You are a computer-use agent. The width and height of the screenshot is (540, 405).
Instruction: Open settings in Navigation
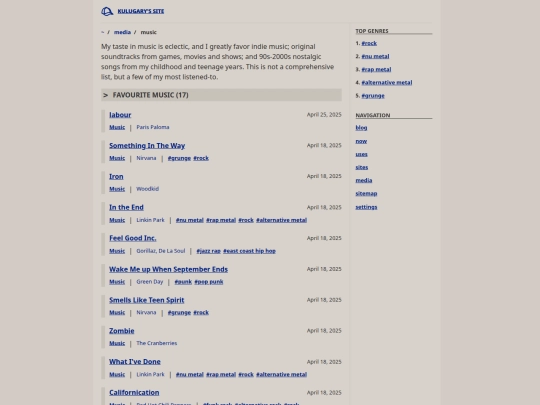click(x=366, y=207)
